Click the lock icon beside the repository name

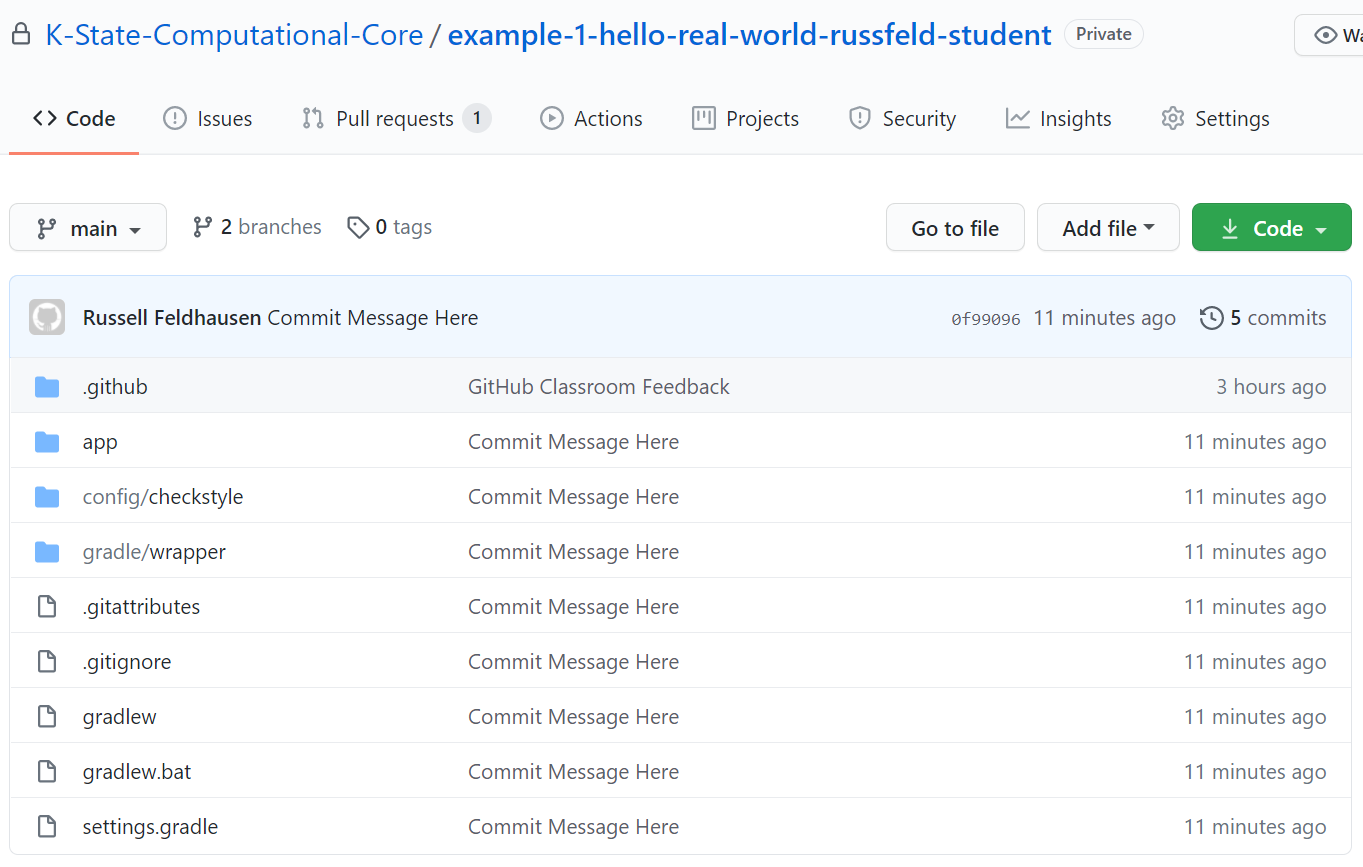(x=20, y=35)
